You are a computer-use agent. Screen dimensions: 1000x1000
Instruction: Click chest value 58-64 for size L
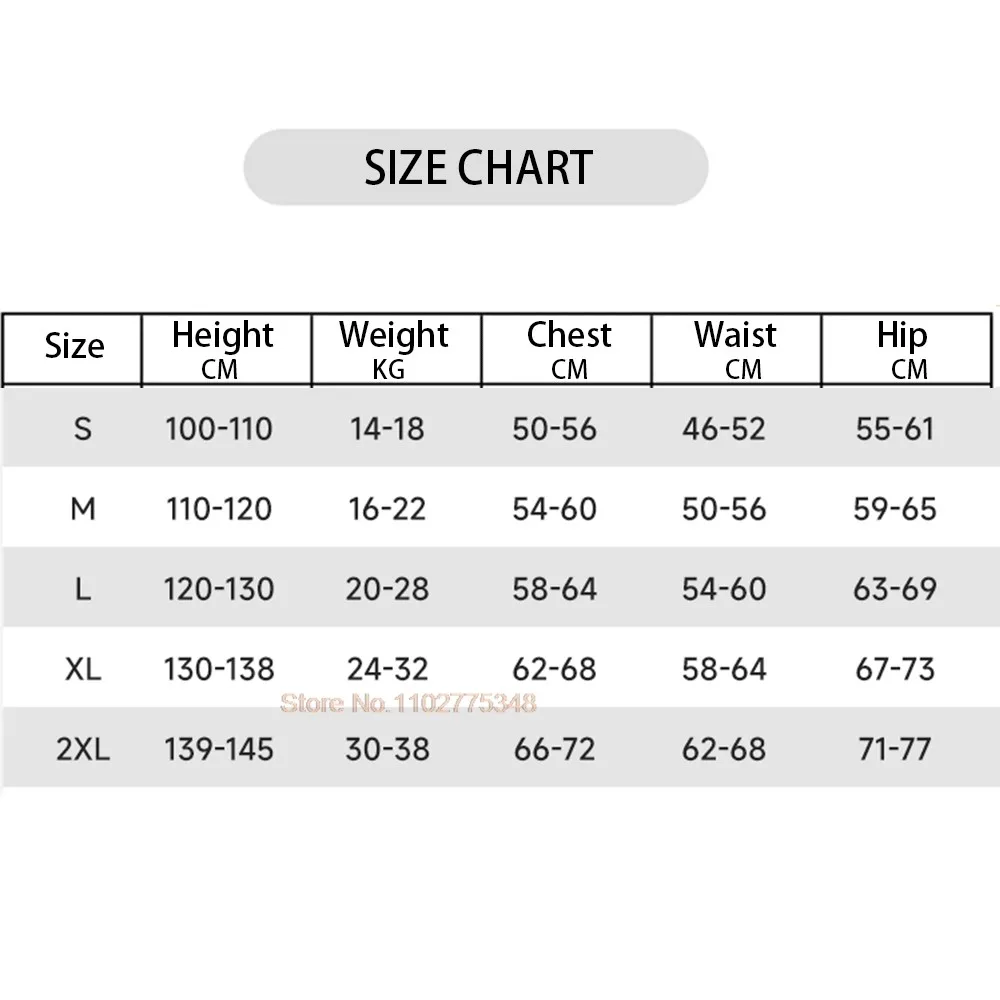click(x=555, y=589)
